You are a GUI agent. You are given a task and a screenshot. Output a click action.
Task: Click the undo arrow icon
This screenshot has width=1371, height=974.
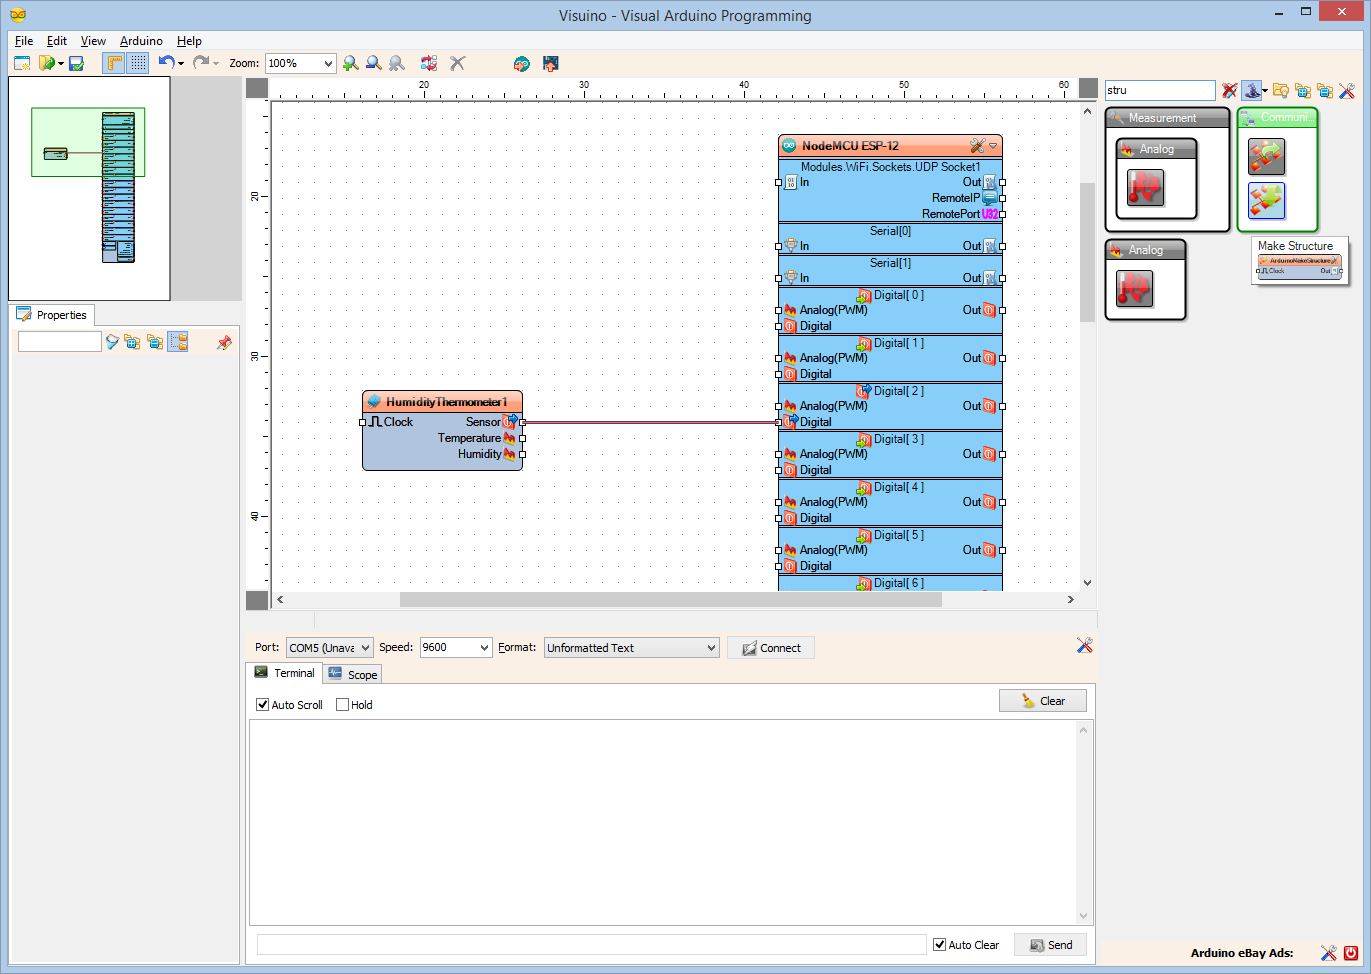click(166, 63)
